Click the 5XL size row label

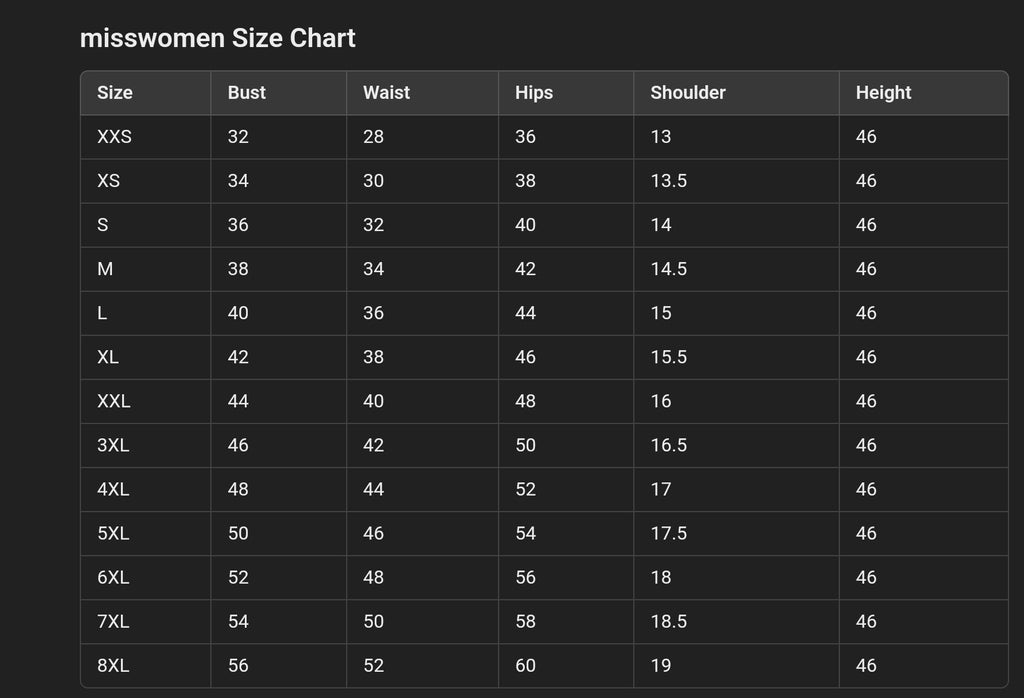[x=113, y=533]
